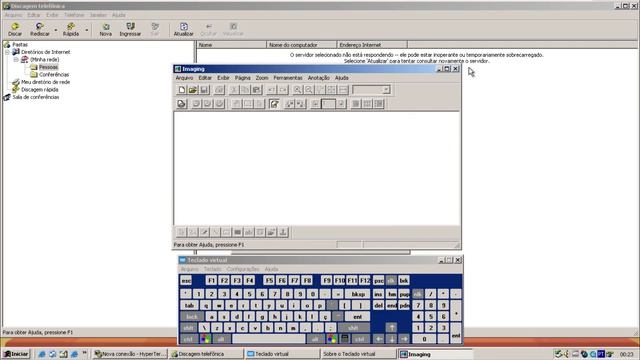Click the Print icon in the Imaging toolbar
Image resolution: width=640 pixels, height=360 pixels.
(x=219, y=90)
